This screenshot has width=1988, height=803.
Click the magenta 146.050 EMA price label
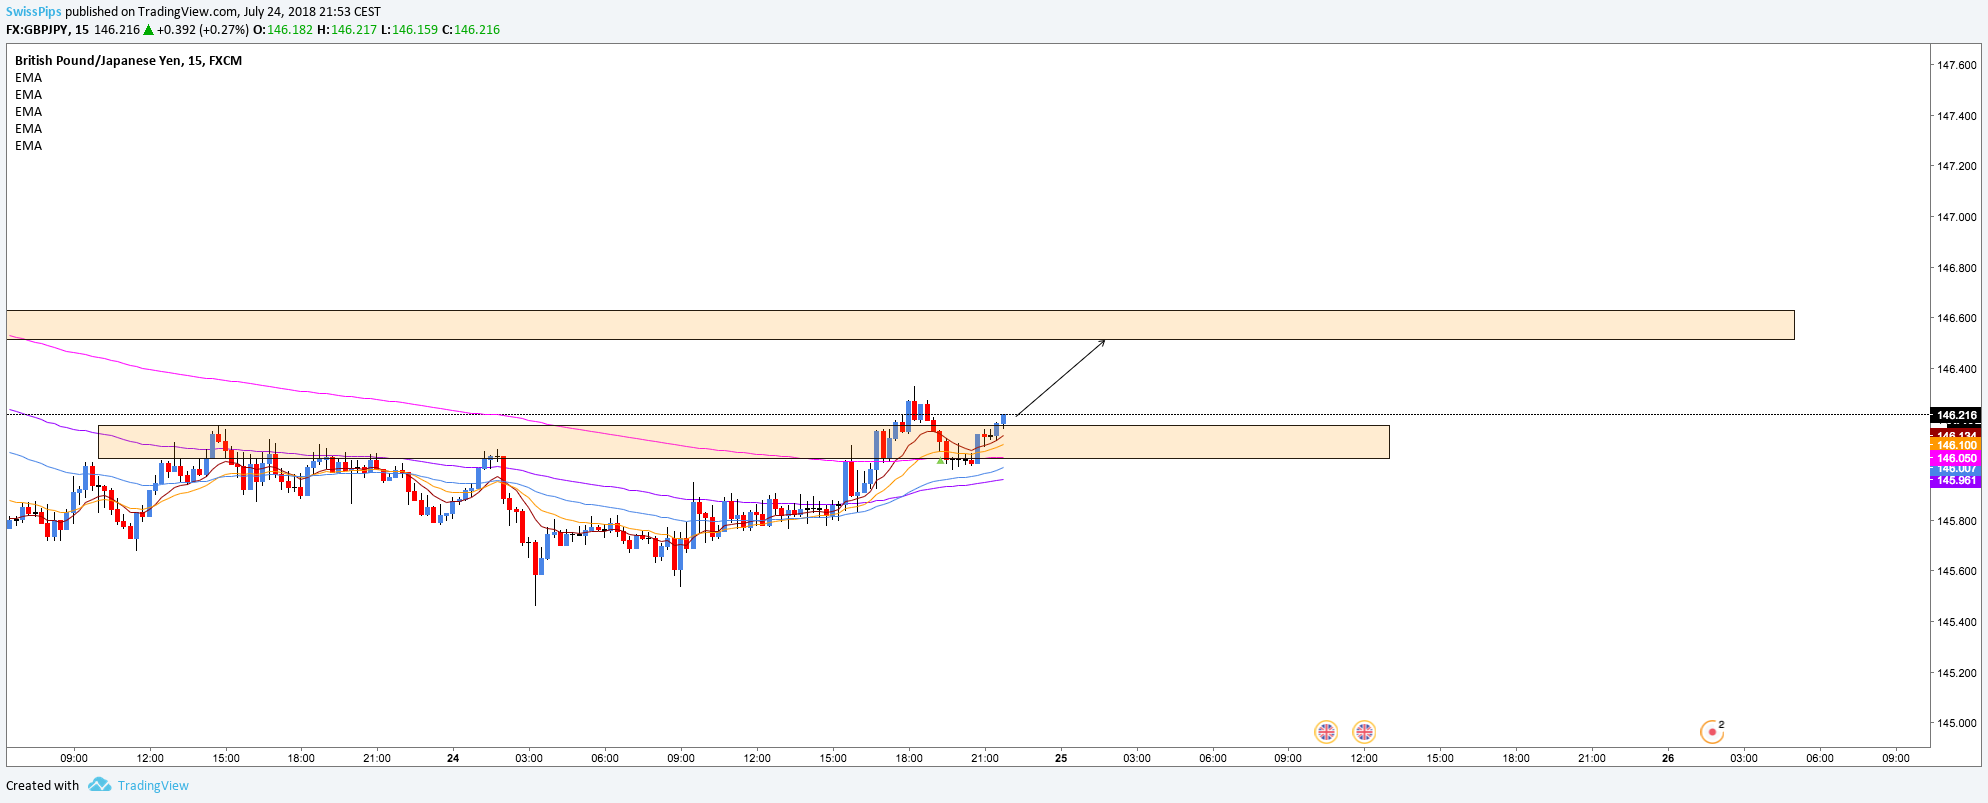click(1955, 458)
